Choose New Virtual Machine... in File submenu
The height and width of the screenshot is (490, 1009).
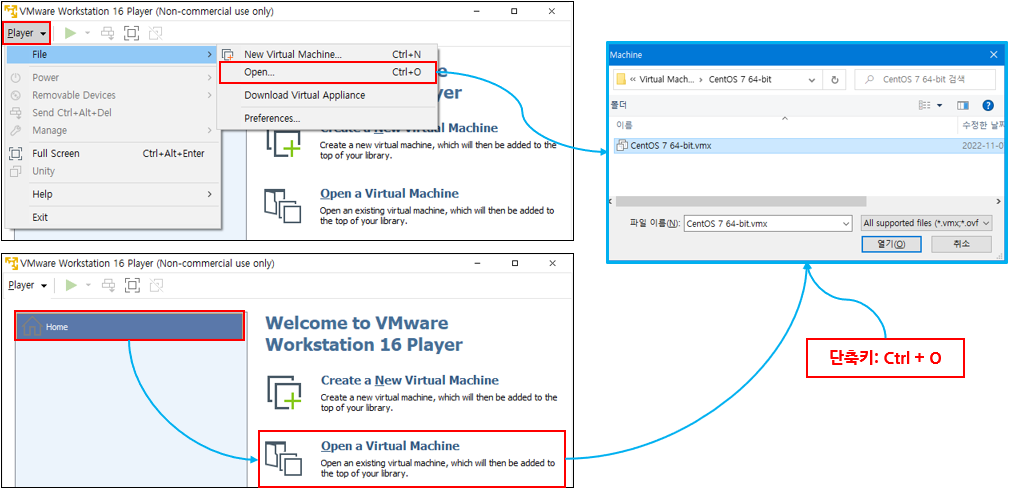[x=328, y=55]
